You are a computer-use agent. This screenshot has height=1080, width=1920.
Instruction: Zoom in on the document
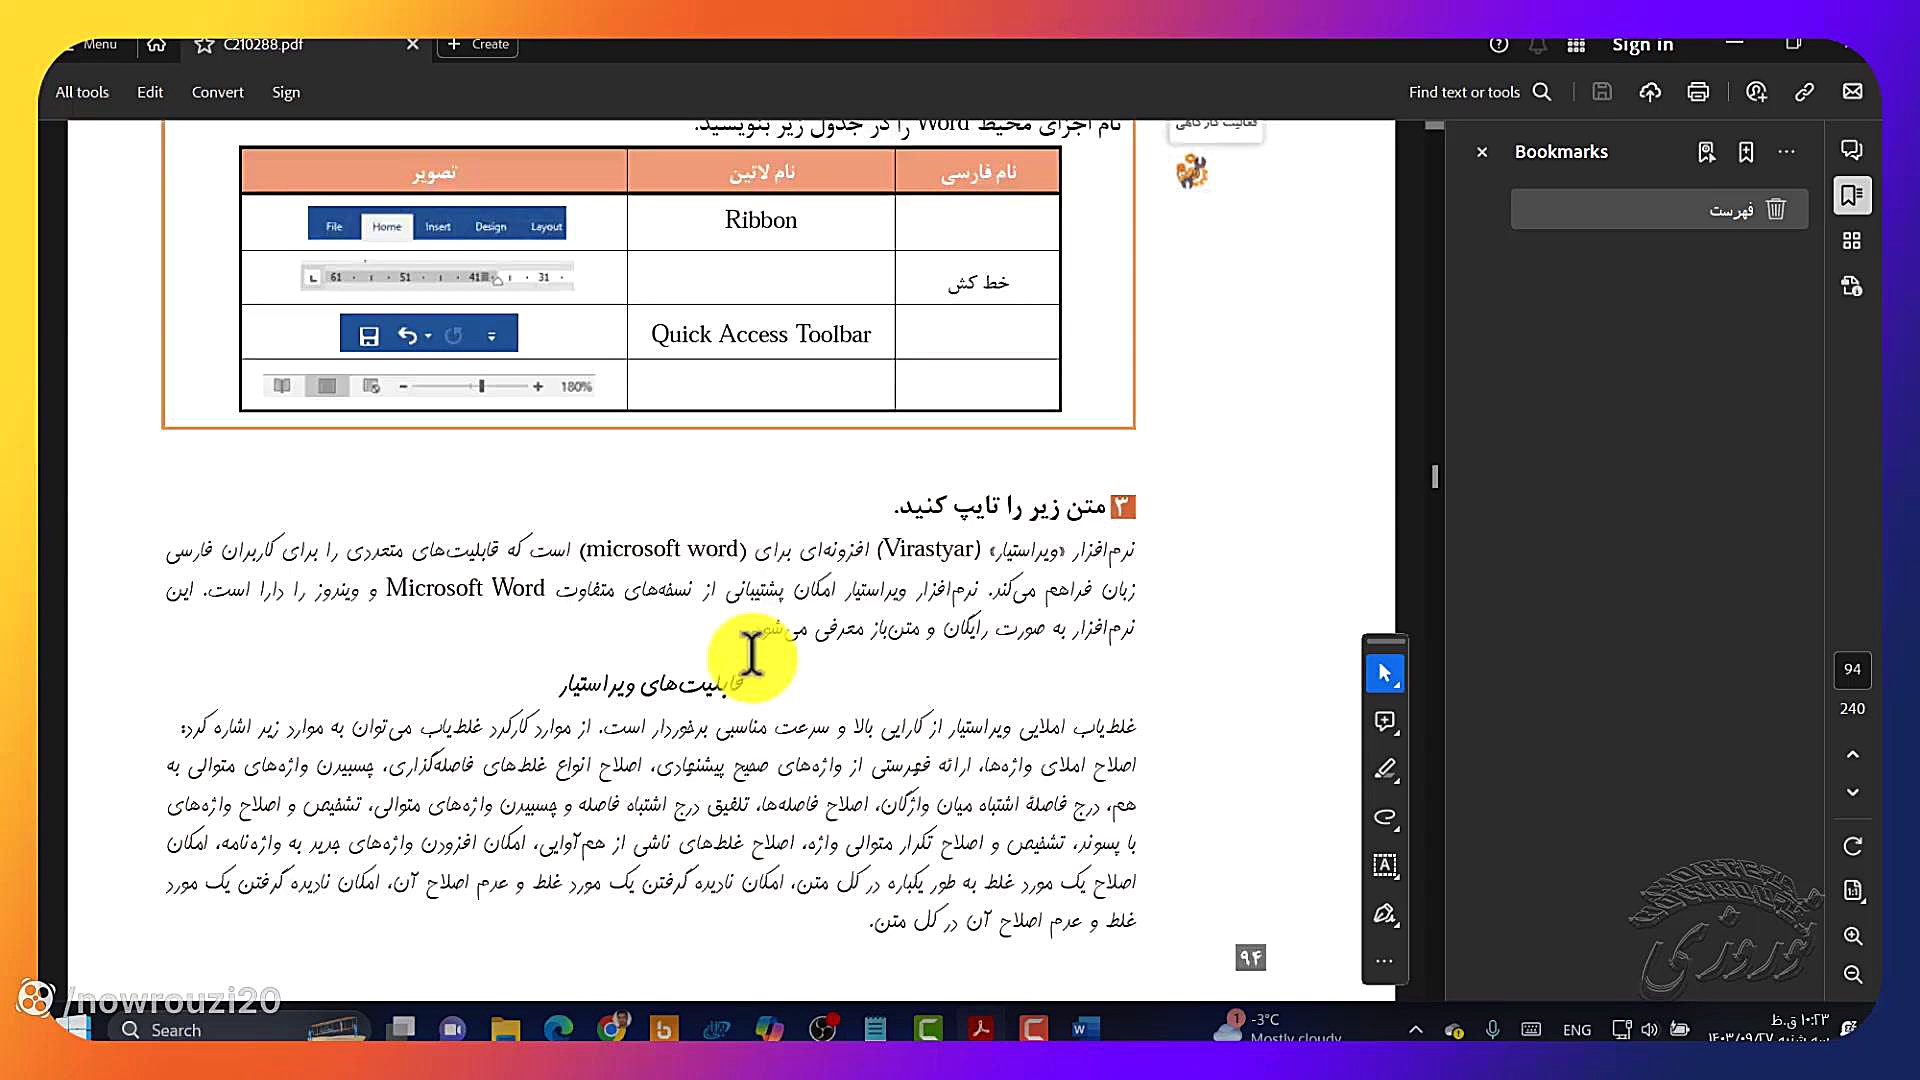click(x=1852, y=936)
